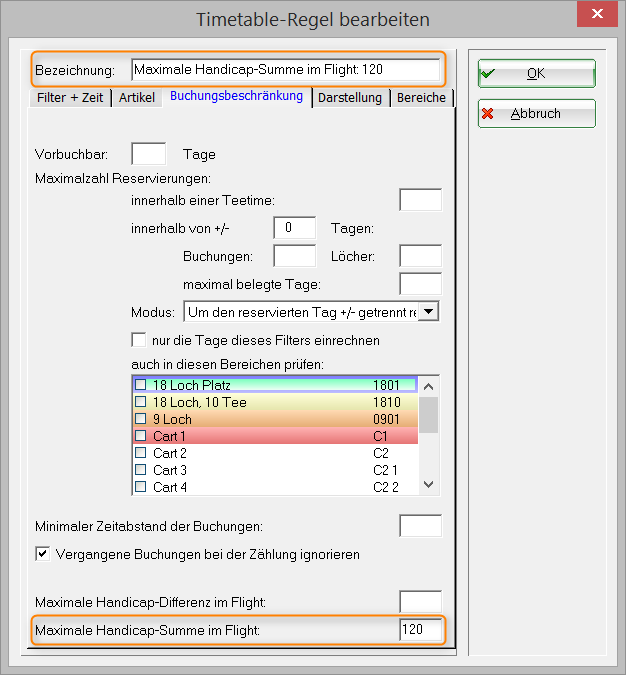
Task: Click the green checkmark icon on OK
Action: [x=488, y=74]
